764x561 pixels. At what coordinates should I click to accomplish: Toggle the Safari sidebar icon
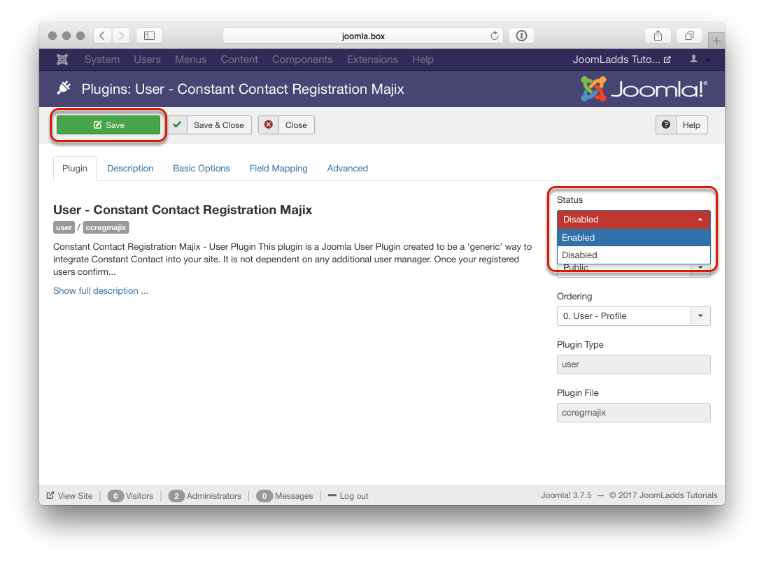point(149,36)
